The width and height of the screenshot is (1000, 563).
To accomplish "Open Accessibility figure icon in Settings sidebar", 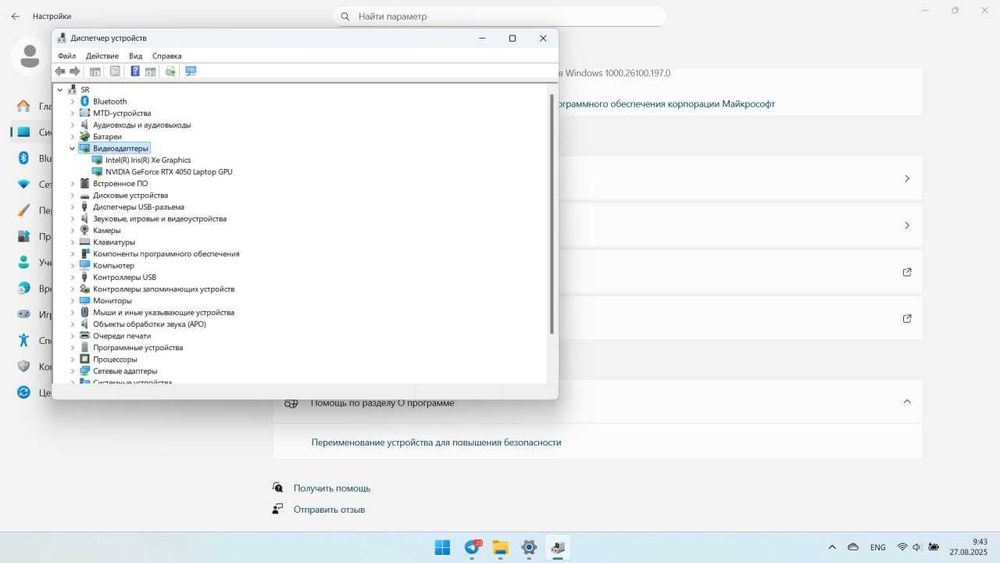I will [24, 340].
